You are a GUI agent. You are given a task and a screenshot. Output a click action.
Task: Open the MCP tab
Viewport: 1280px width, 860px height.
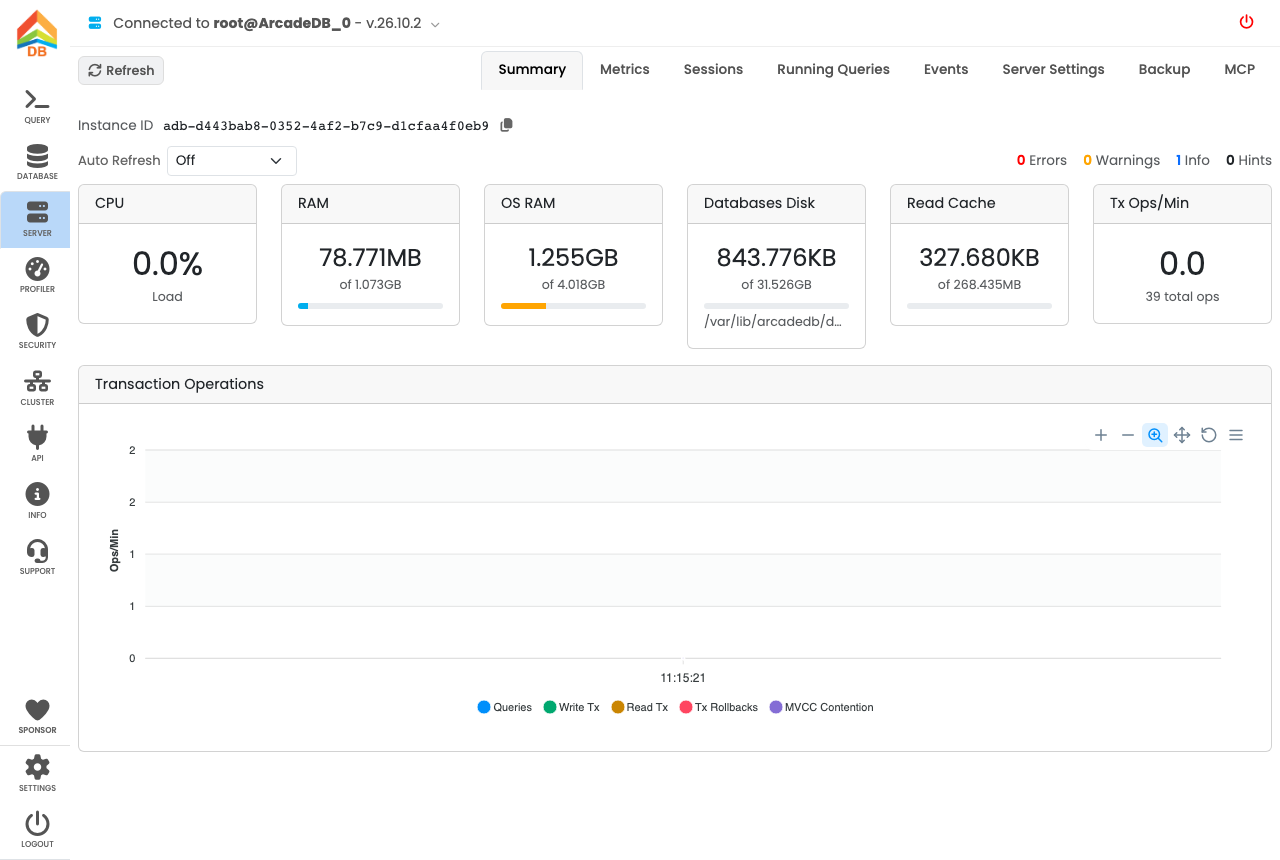(x=1239, y=69)
